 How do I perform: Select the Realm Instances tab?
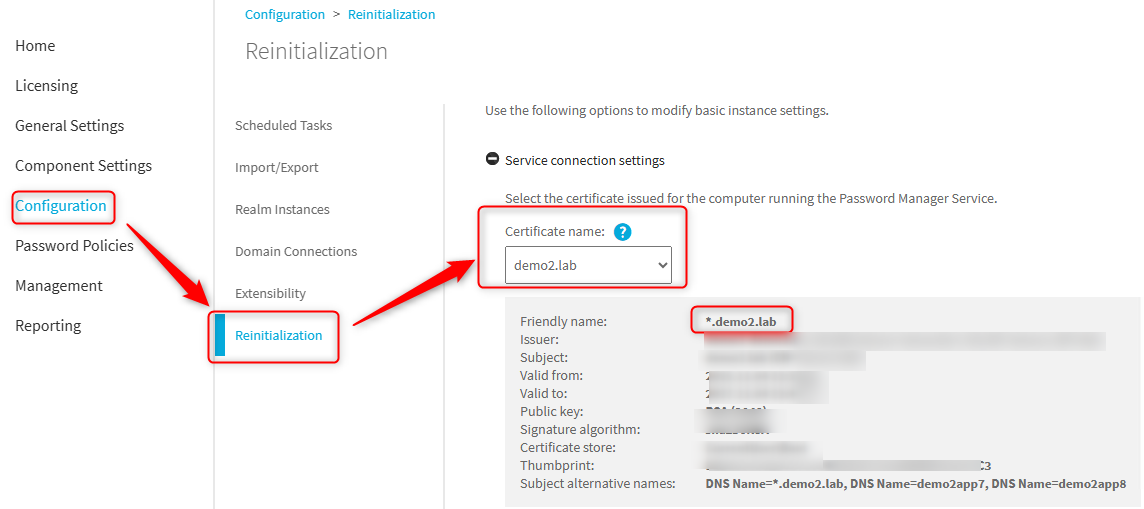click(x=282, y=210)
